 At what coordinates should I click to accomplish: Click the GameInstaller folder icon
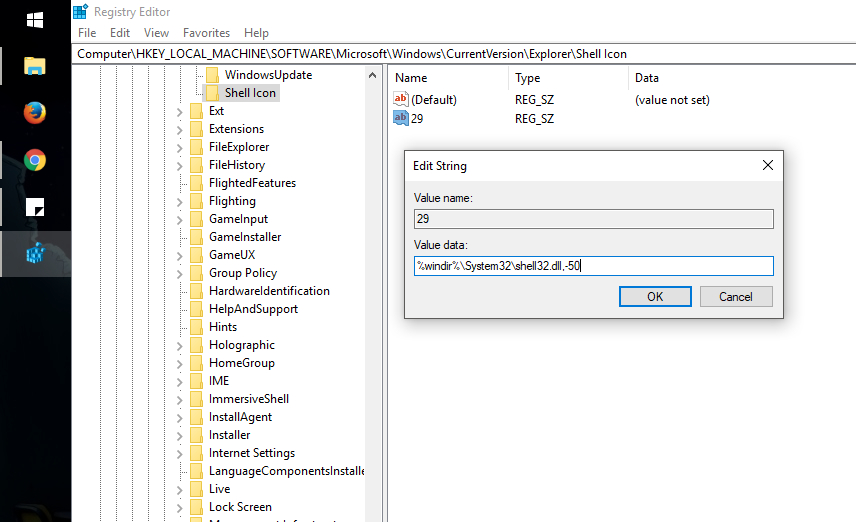[197, 237]
